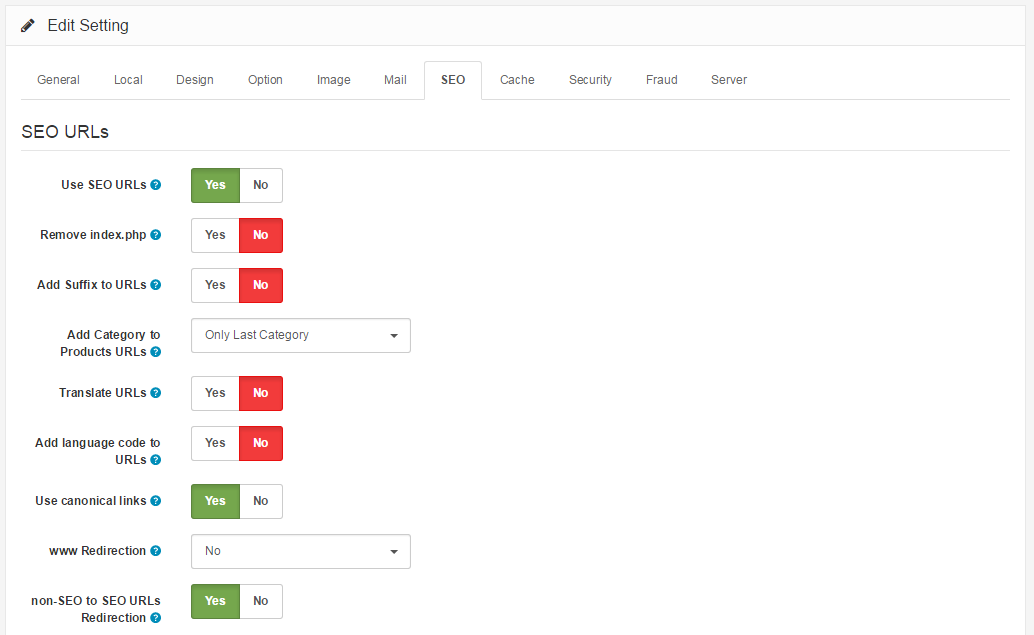Switch to the General tab
Image resolution: width=1034 pixels, height=635 pixels.
tap(58, 80)
